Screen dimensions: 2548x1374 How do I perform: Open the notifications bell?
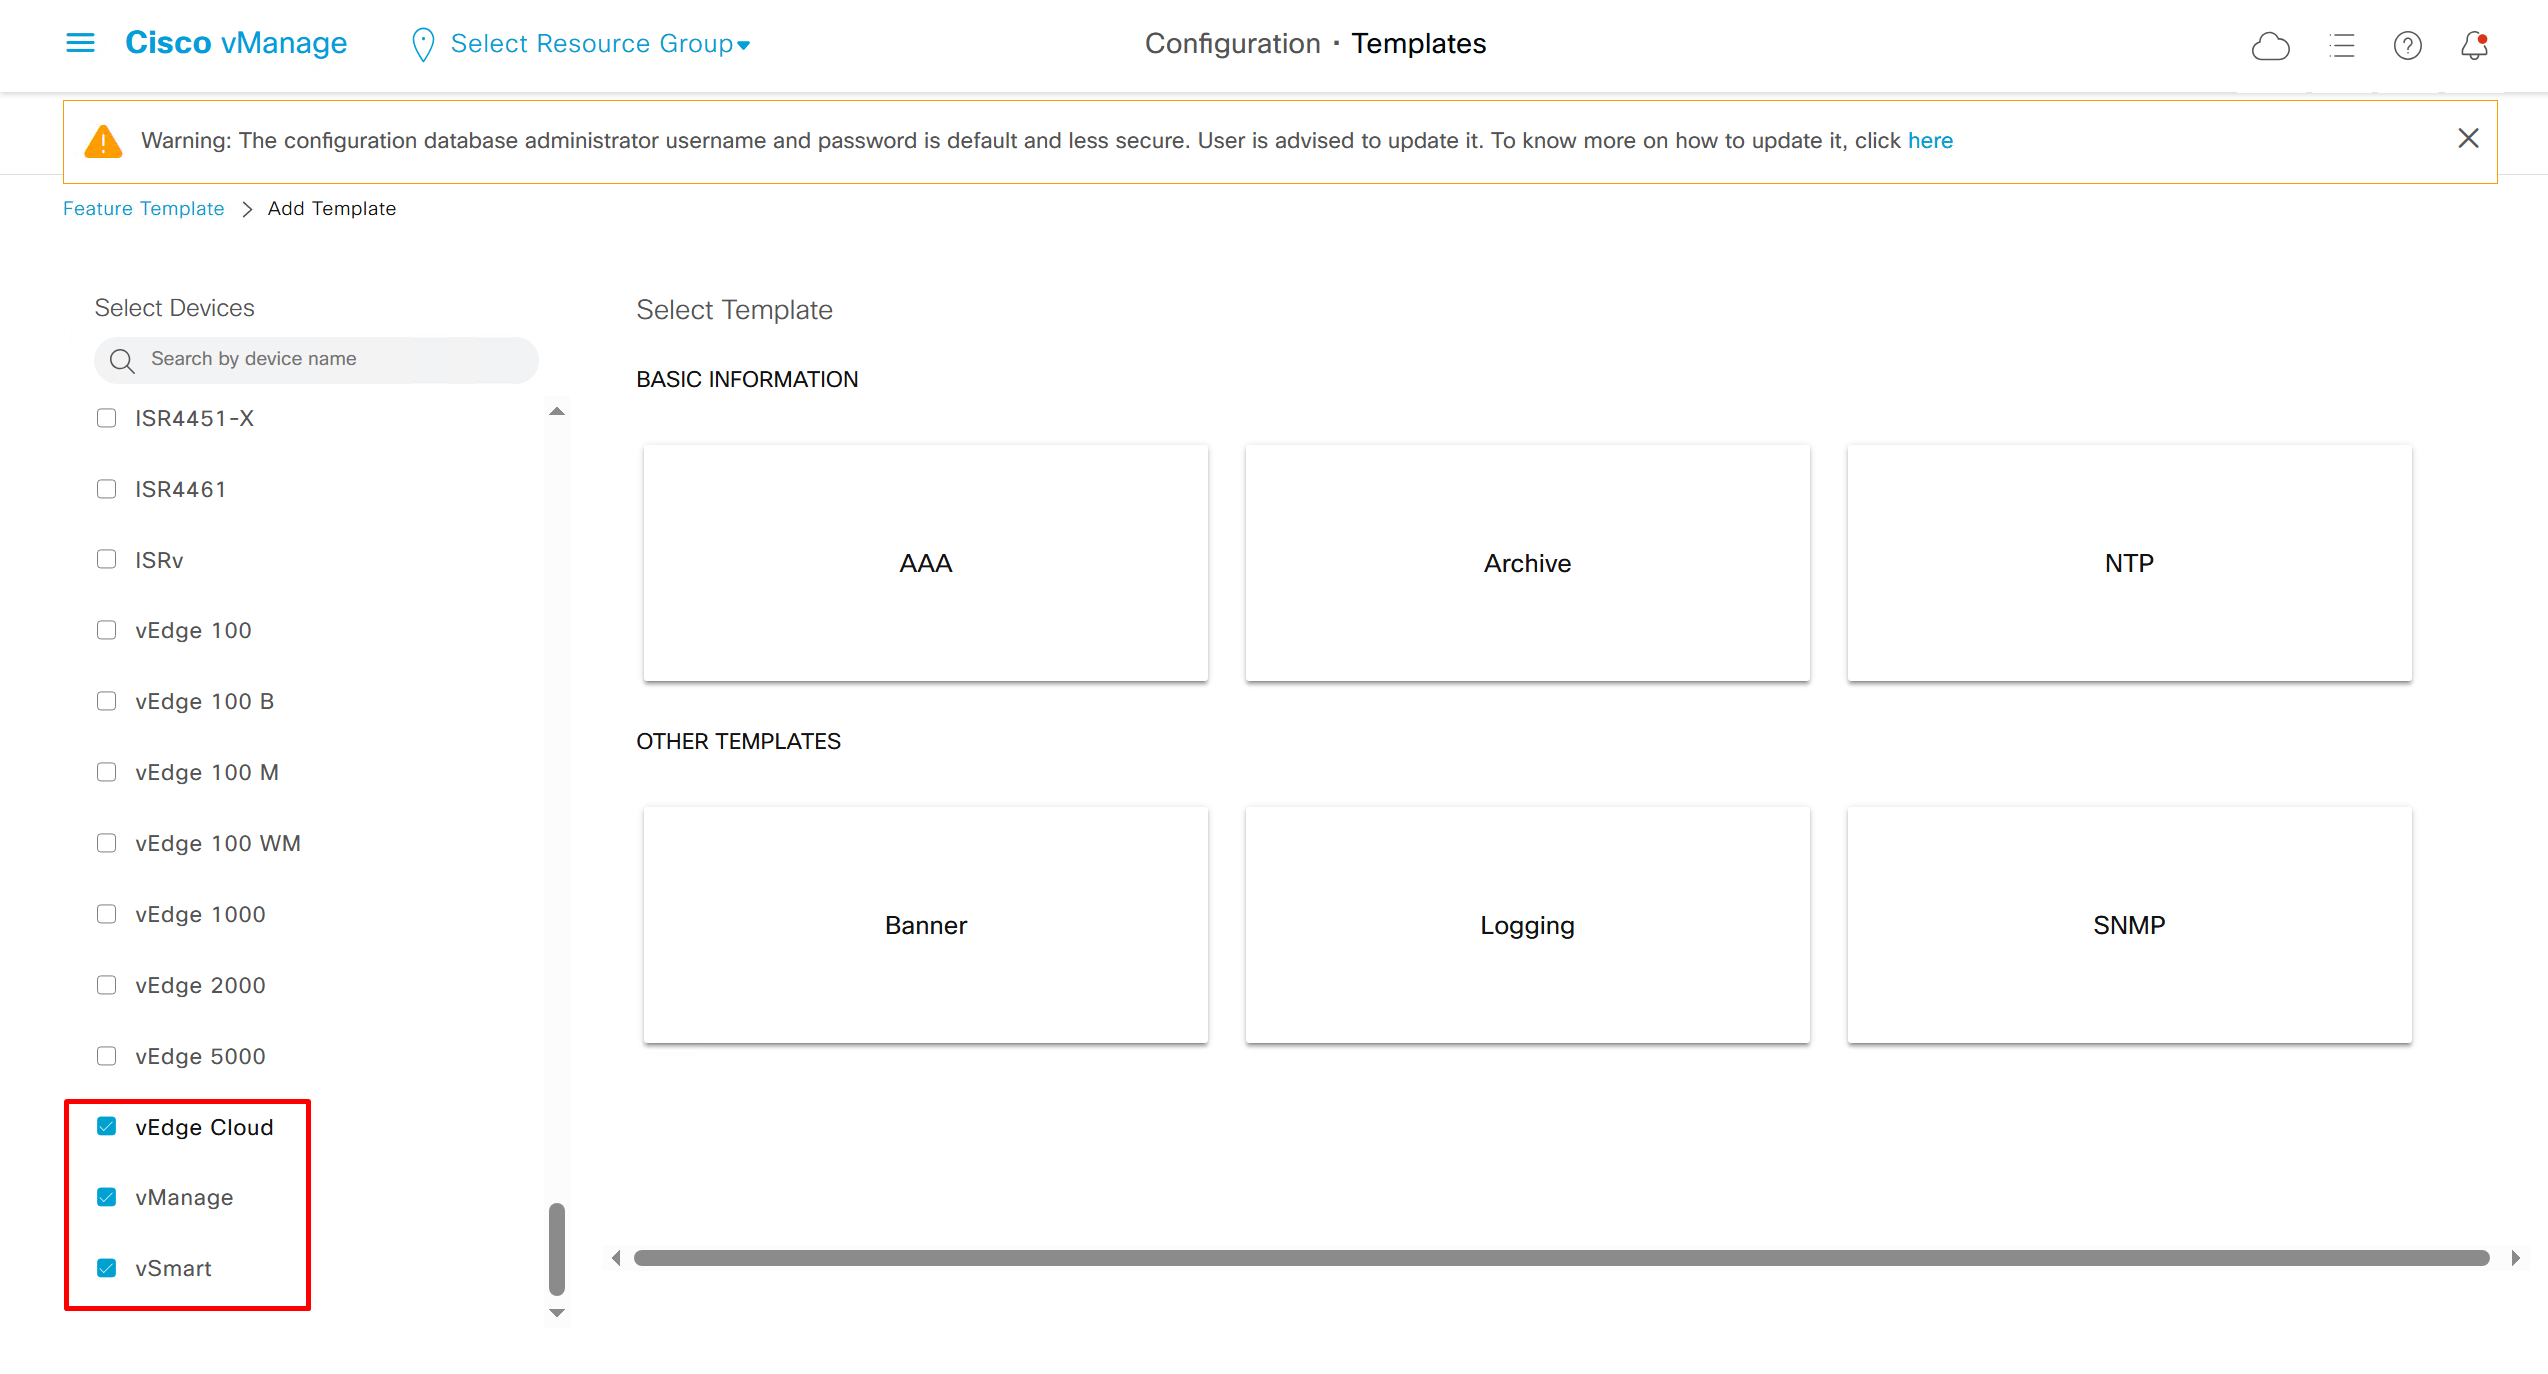point(2474,46)
